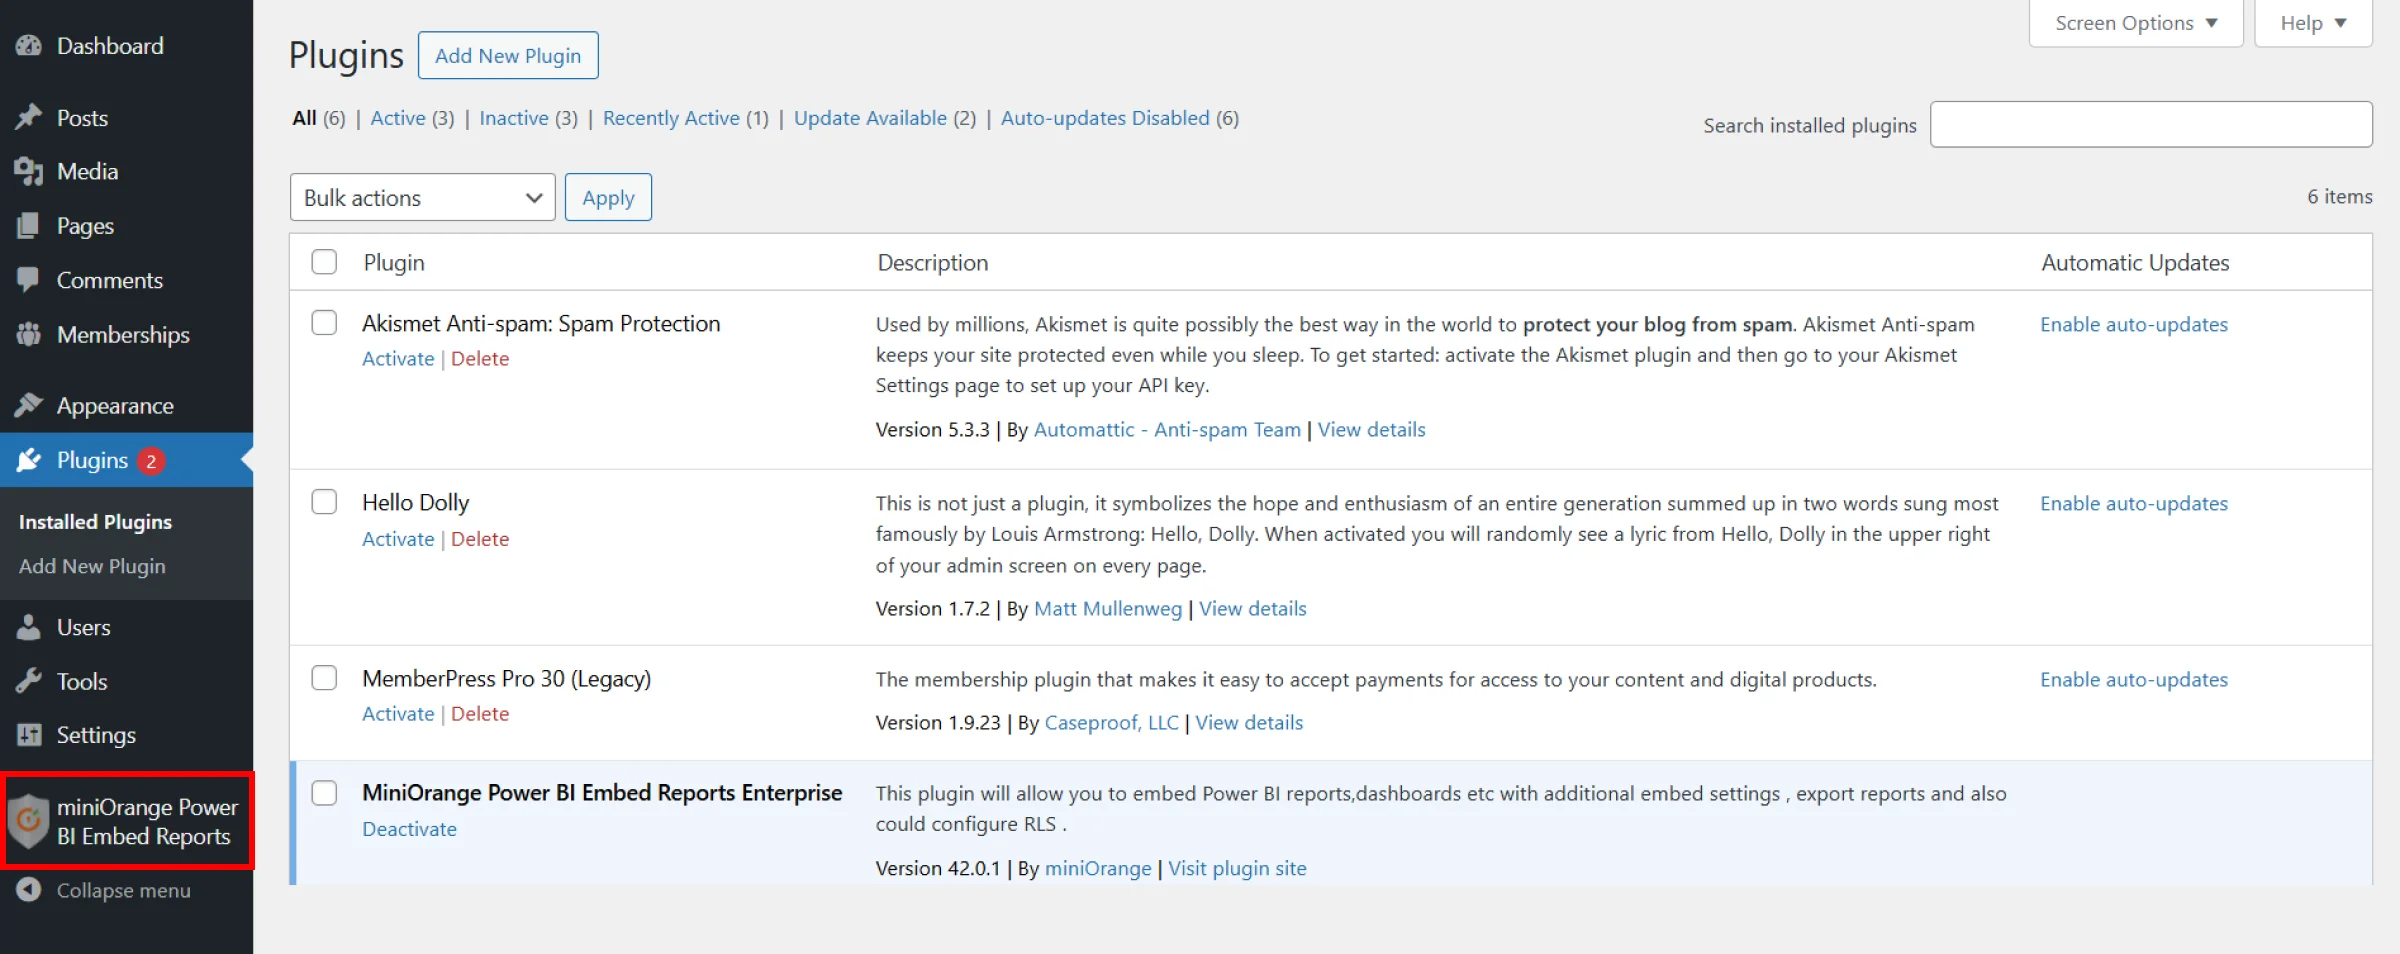Image resolution: width=2400 pixels, height=954 pixels.
Task: Open Automattic - Anti-spam Team author link
Action: pos(1167,429)
